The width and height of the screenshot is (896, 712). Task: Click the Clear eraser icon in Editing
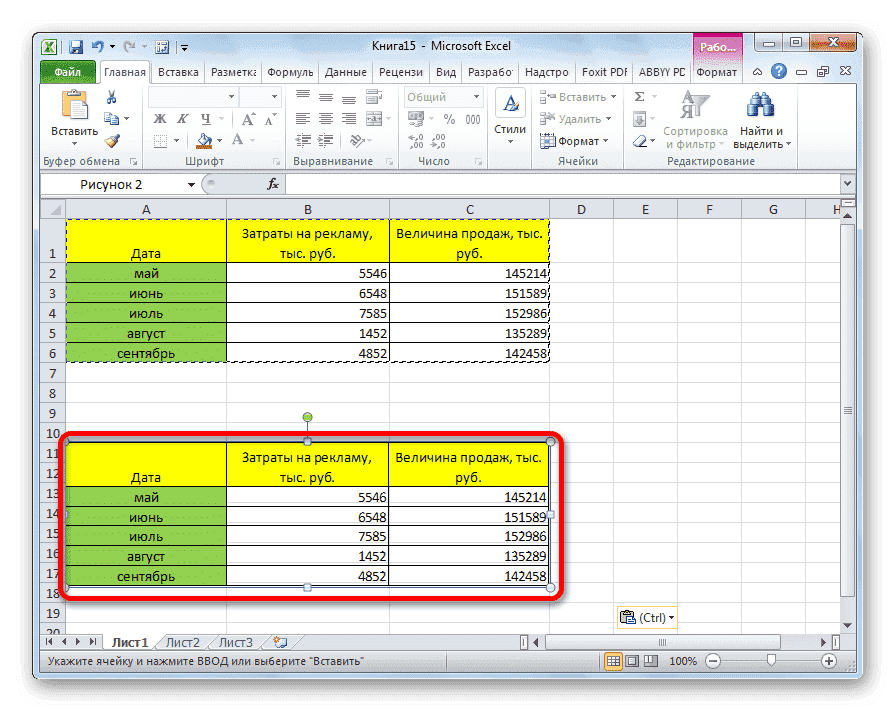(640, 140)
